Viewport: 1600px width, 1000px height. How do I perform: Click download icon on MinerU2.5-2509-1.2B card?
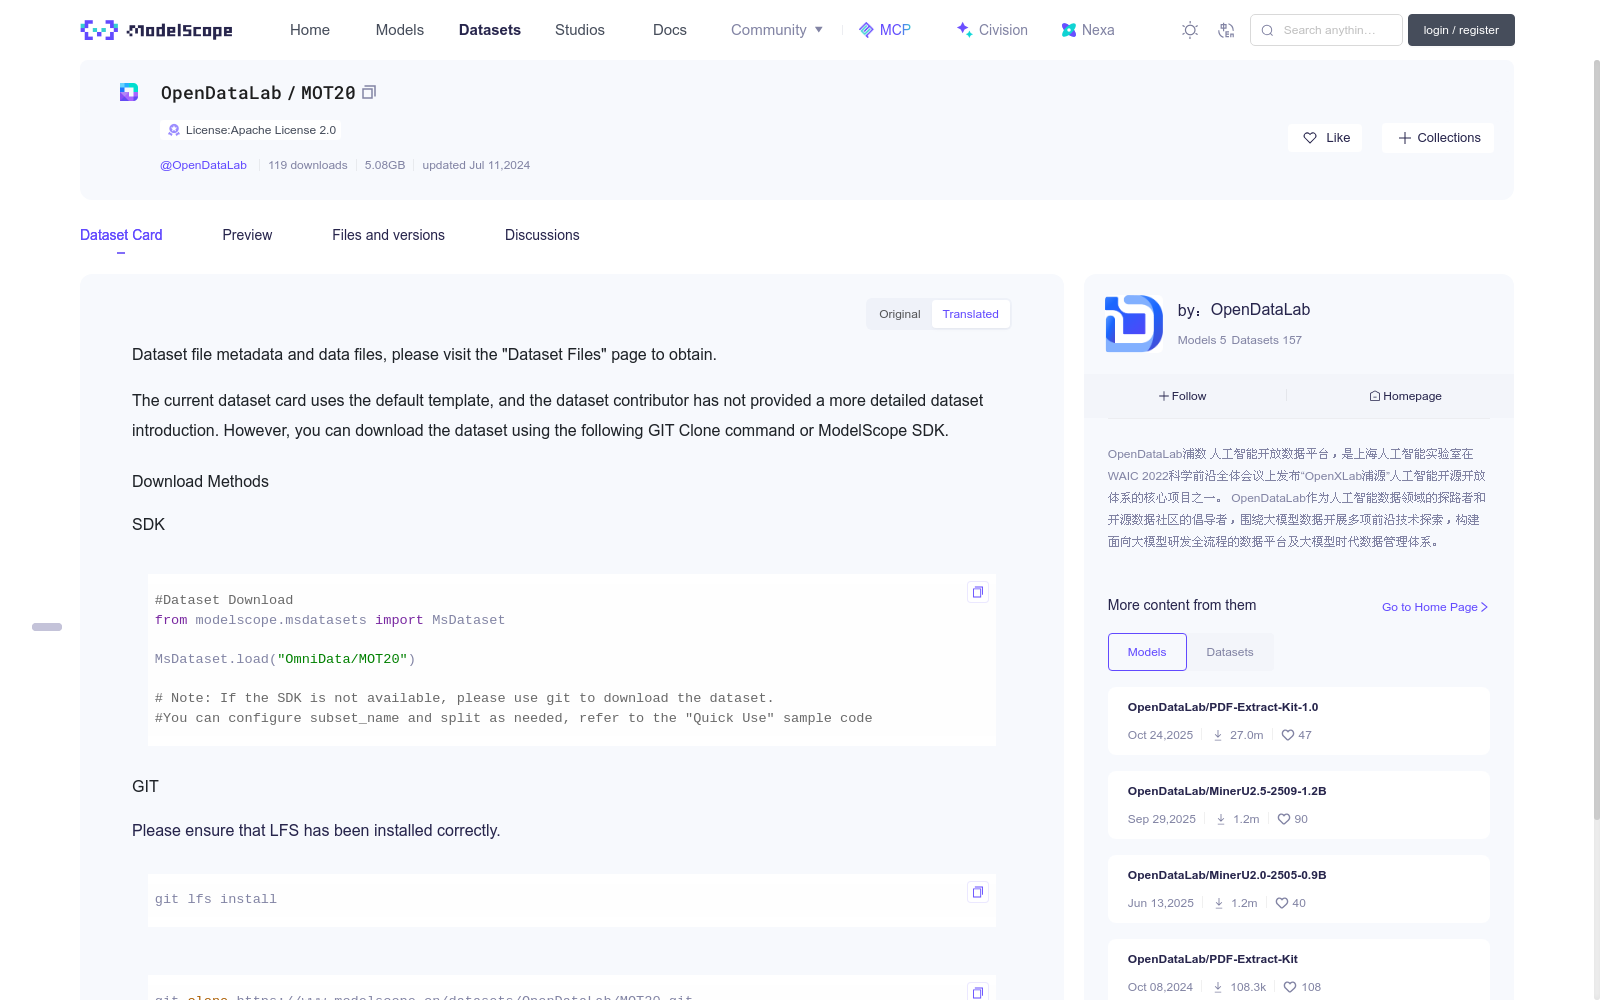click(1221, 819)
